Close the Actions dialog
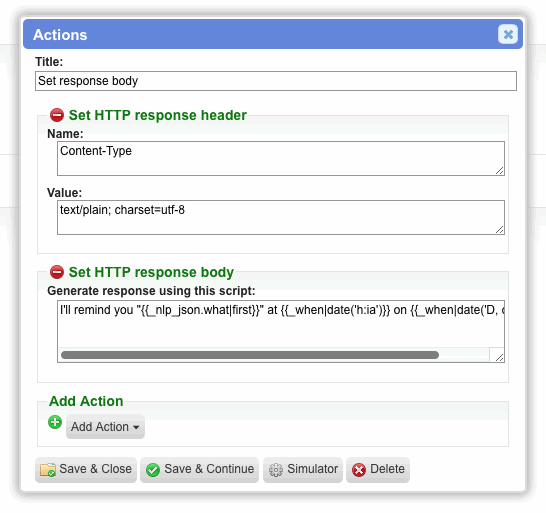 (x=508, y=34)
